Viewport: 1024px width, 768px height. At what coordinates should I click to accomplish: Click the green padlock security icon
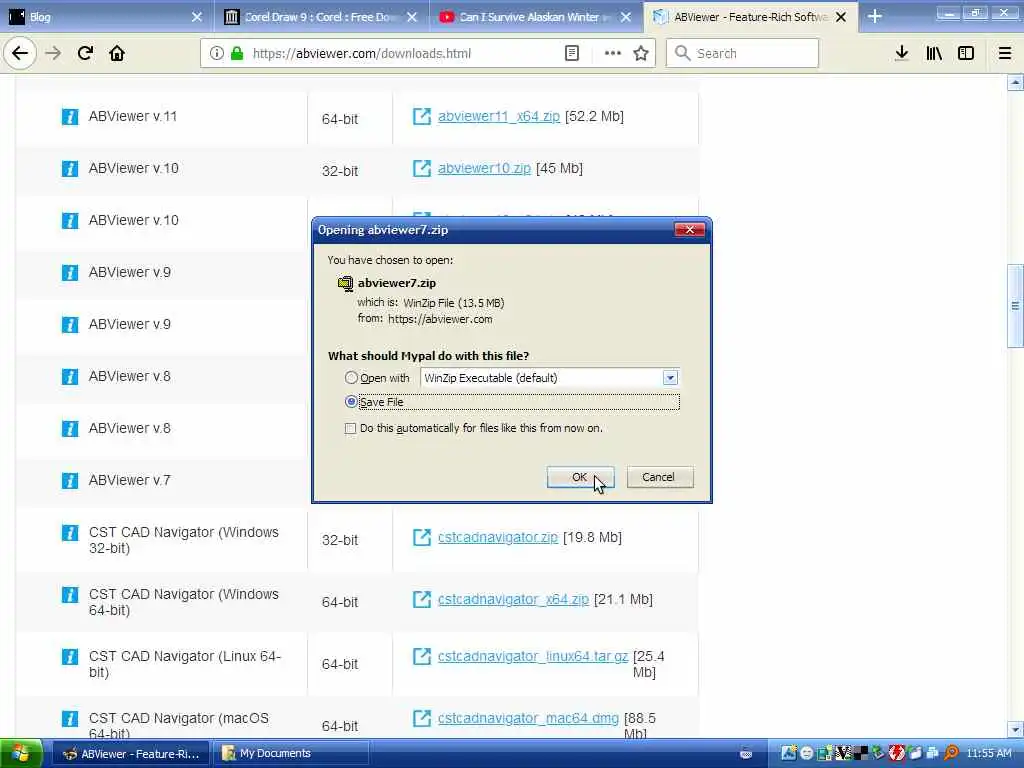[236, 53]
